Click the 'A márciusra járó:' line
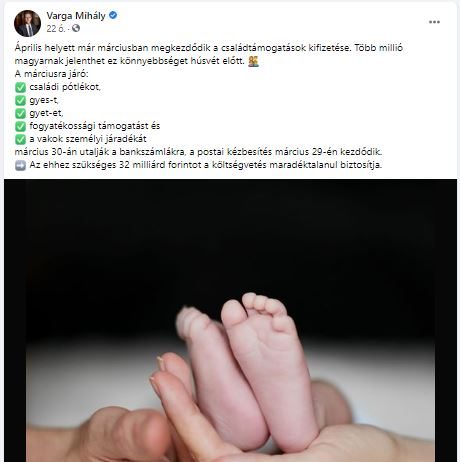Screen dimensions: 460x462 [x=52, y=74]
